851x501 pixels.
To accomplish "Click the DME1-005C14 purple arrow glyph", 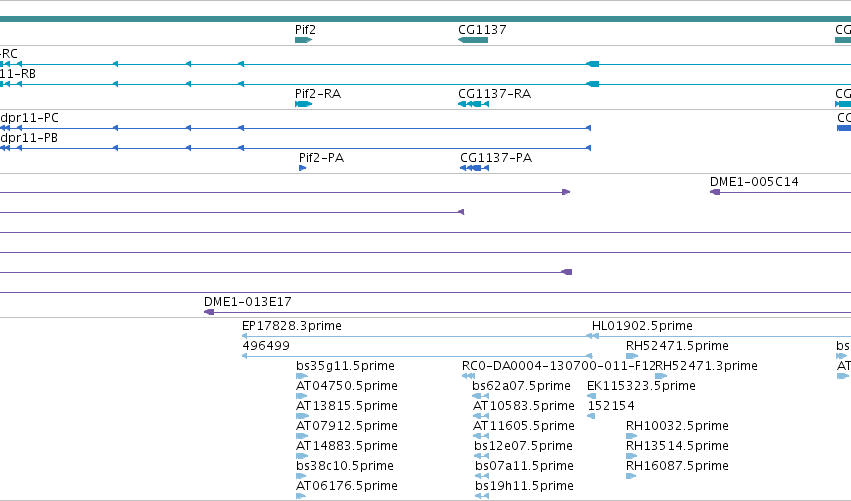I will click(715, 192).
